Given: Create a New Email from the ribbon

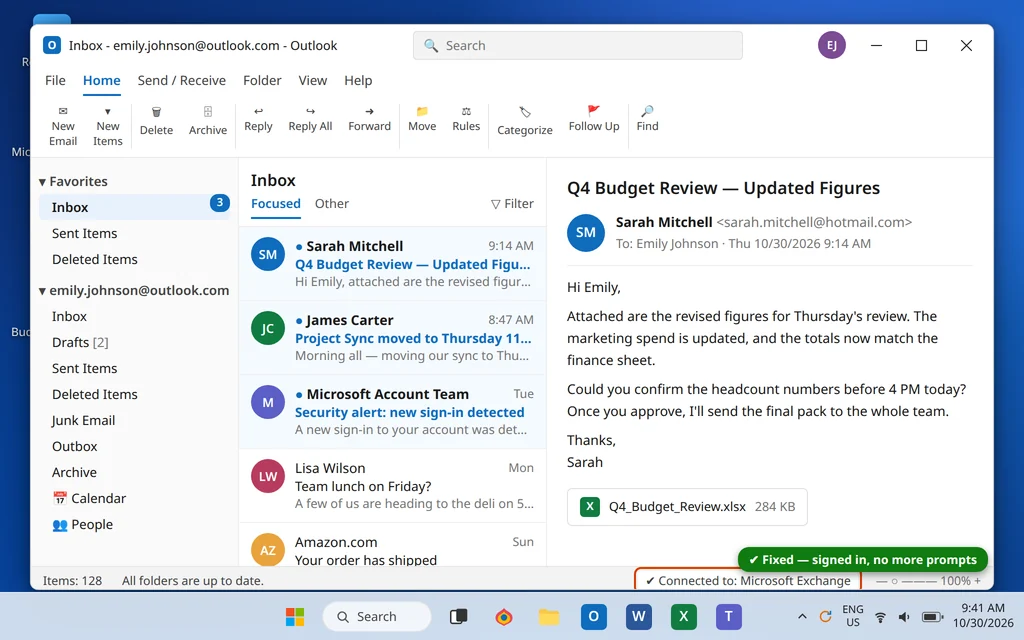Looking at the screenshot, I should (x=63, y=126).
